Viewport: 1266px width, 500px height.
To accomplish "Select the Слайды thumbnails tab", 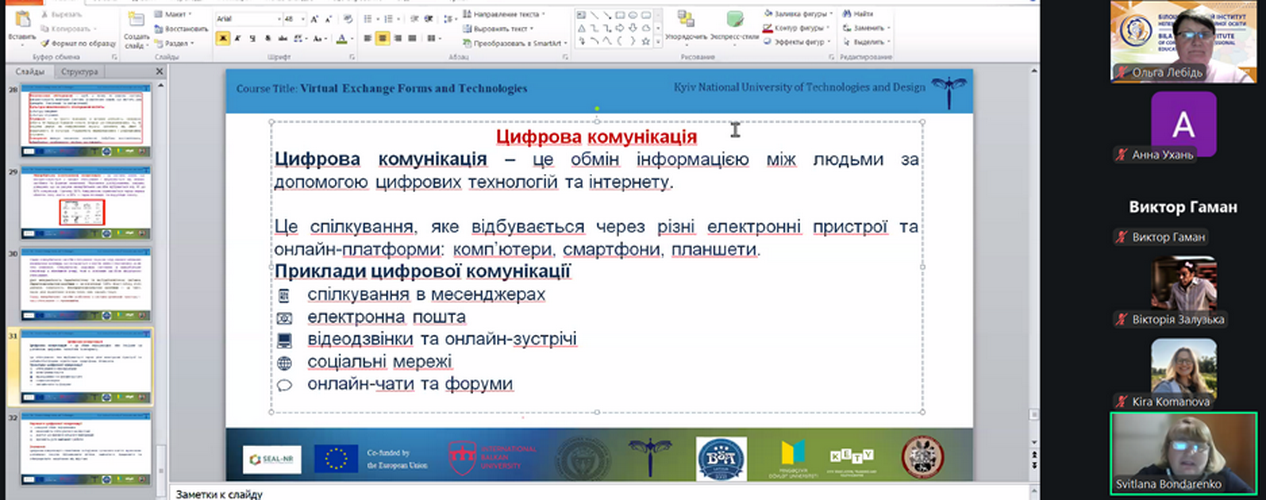I will 30,72.
